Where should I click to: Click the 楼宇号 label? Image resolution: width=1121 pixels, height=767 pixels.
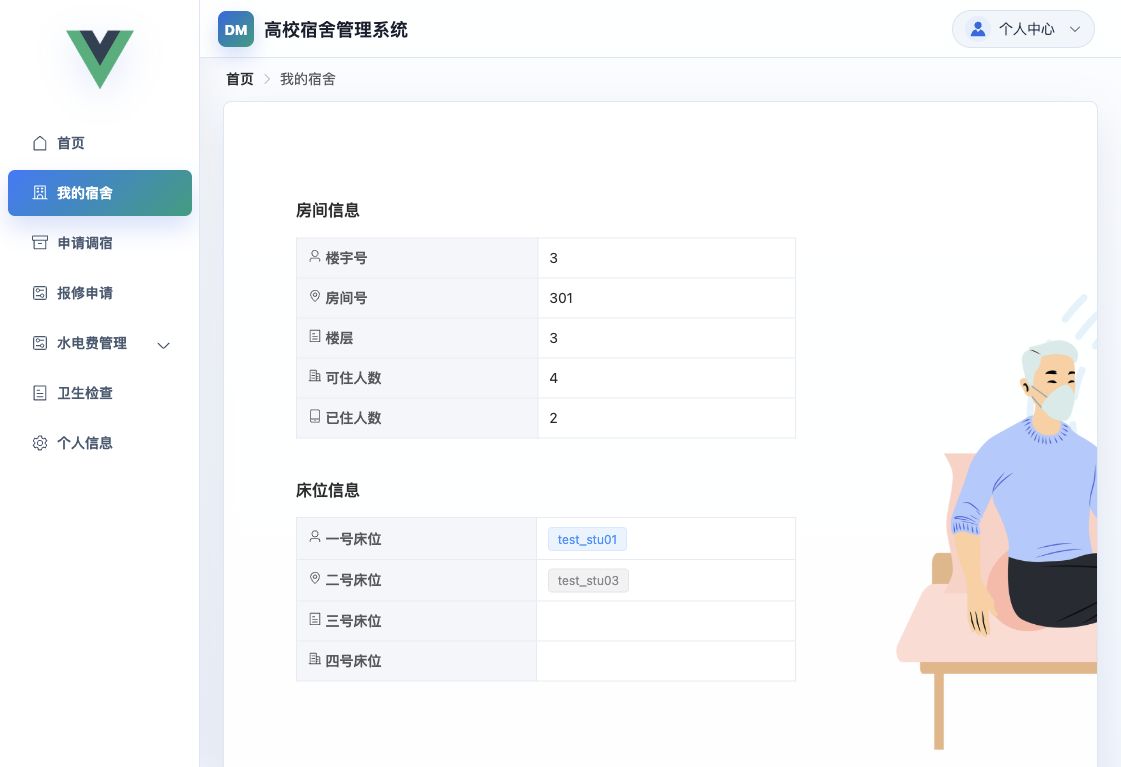pos(346,258)
